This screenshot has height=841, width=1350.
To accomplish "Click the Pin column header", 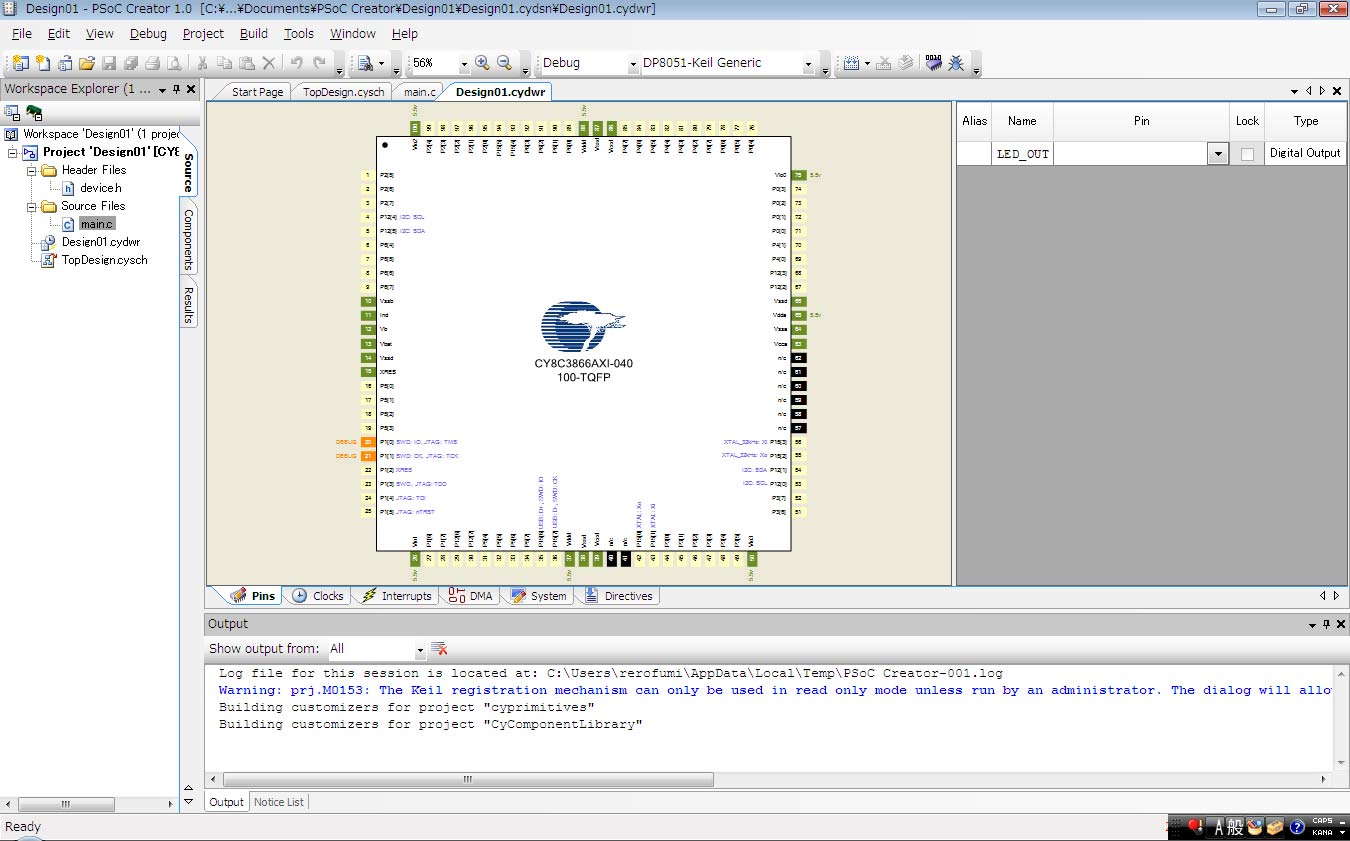I will point(1141,121).
